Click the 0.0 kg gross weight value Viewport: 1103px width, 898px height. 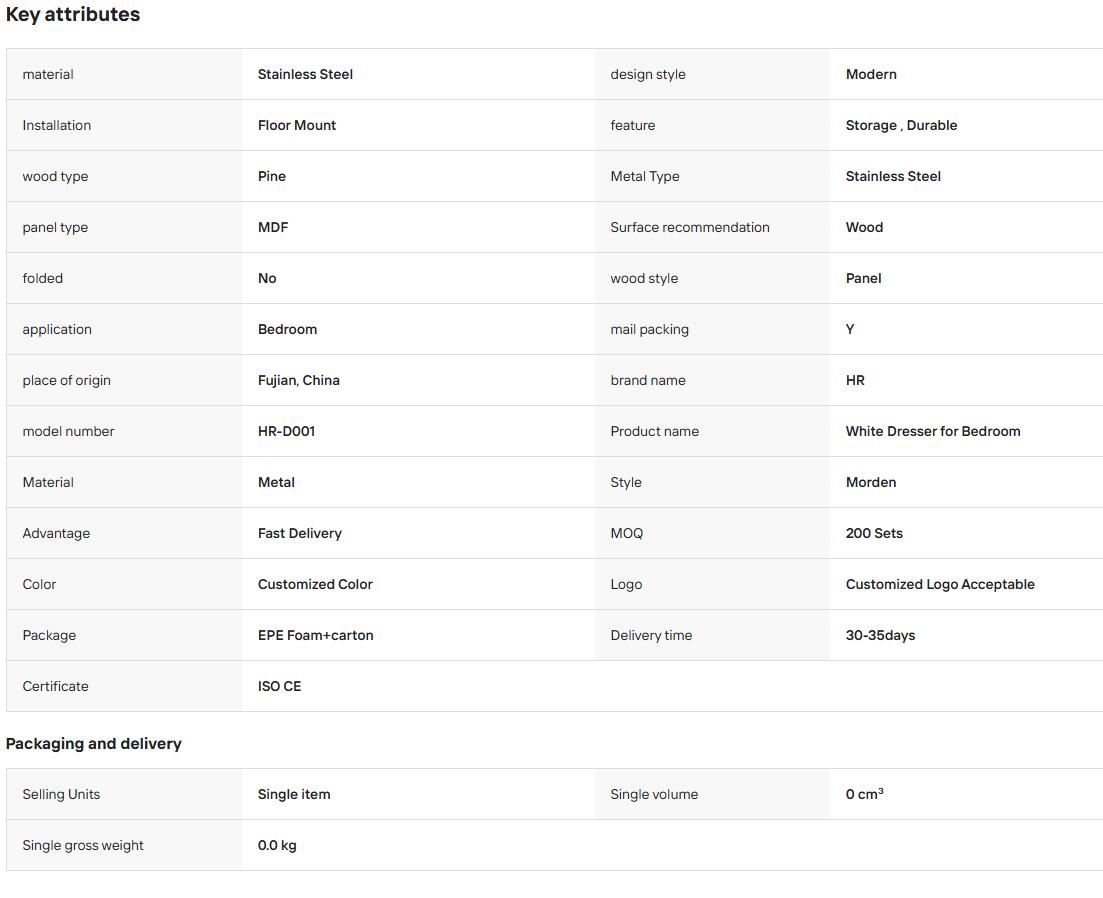pyautogui.click(x=277, y=845)
